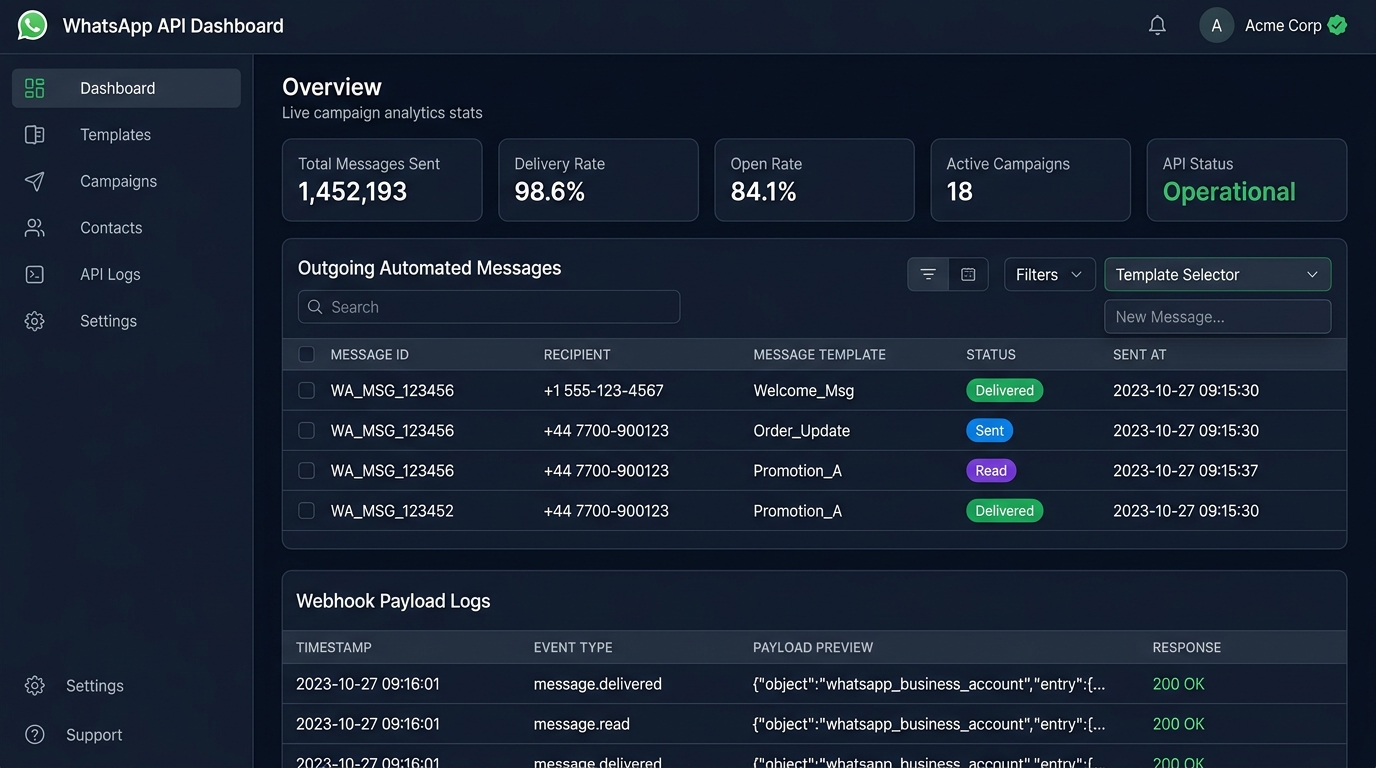Select recipient +1 555-123-4567
This screenshot has height=768, width=1376.
point(603,390)
